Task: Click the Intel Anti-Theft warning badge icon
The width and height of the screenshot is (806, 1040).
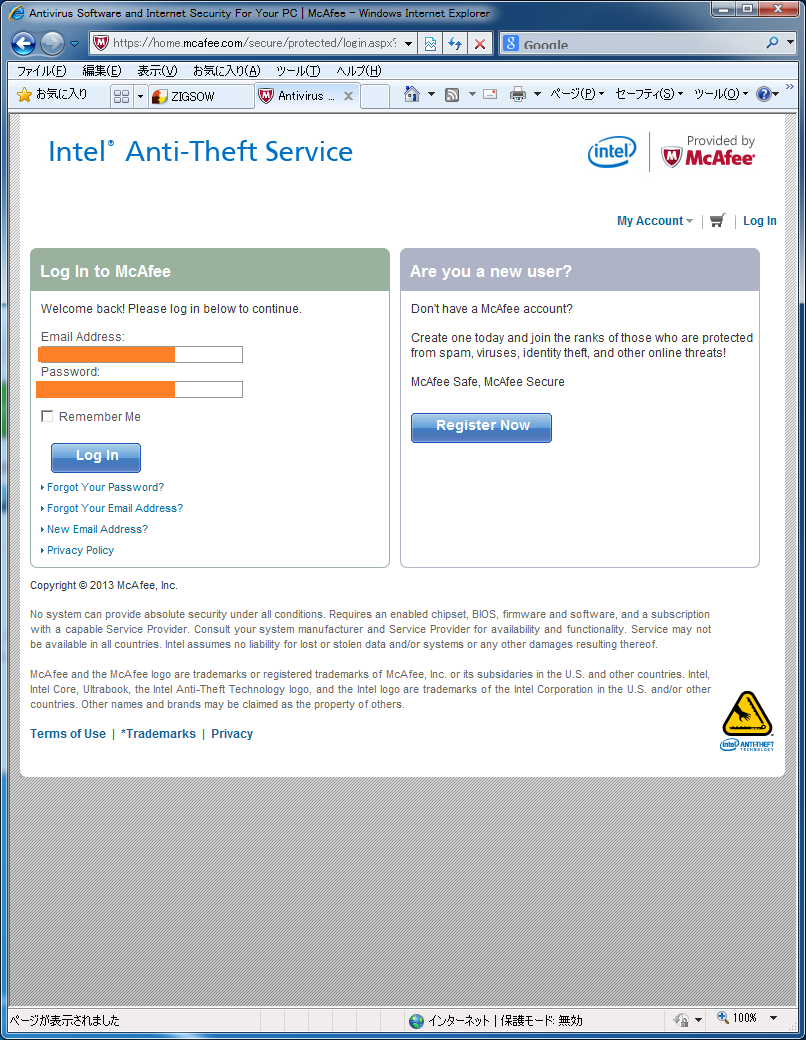Action: 747,721
